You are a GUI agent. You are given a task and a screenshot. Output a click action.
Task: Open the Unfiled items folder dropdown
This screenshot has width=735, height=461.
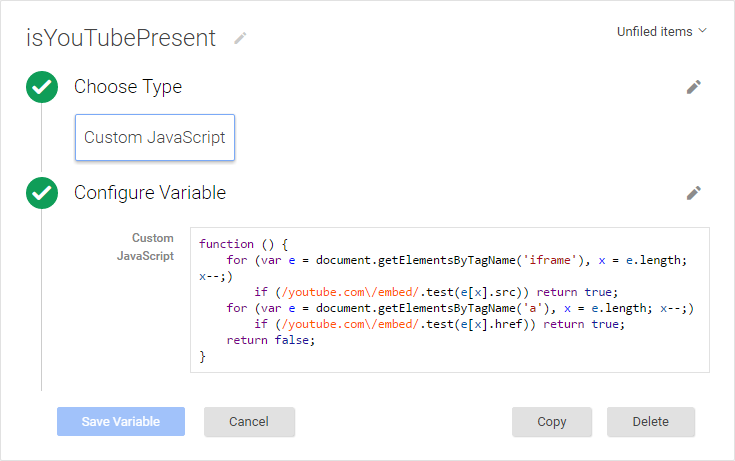pos(661,31)
